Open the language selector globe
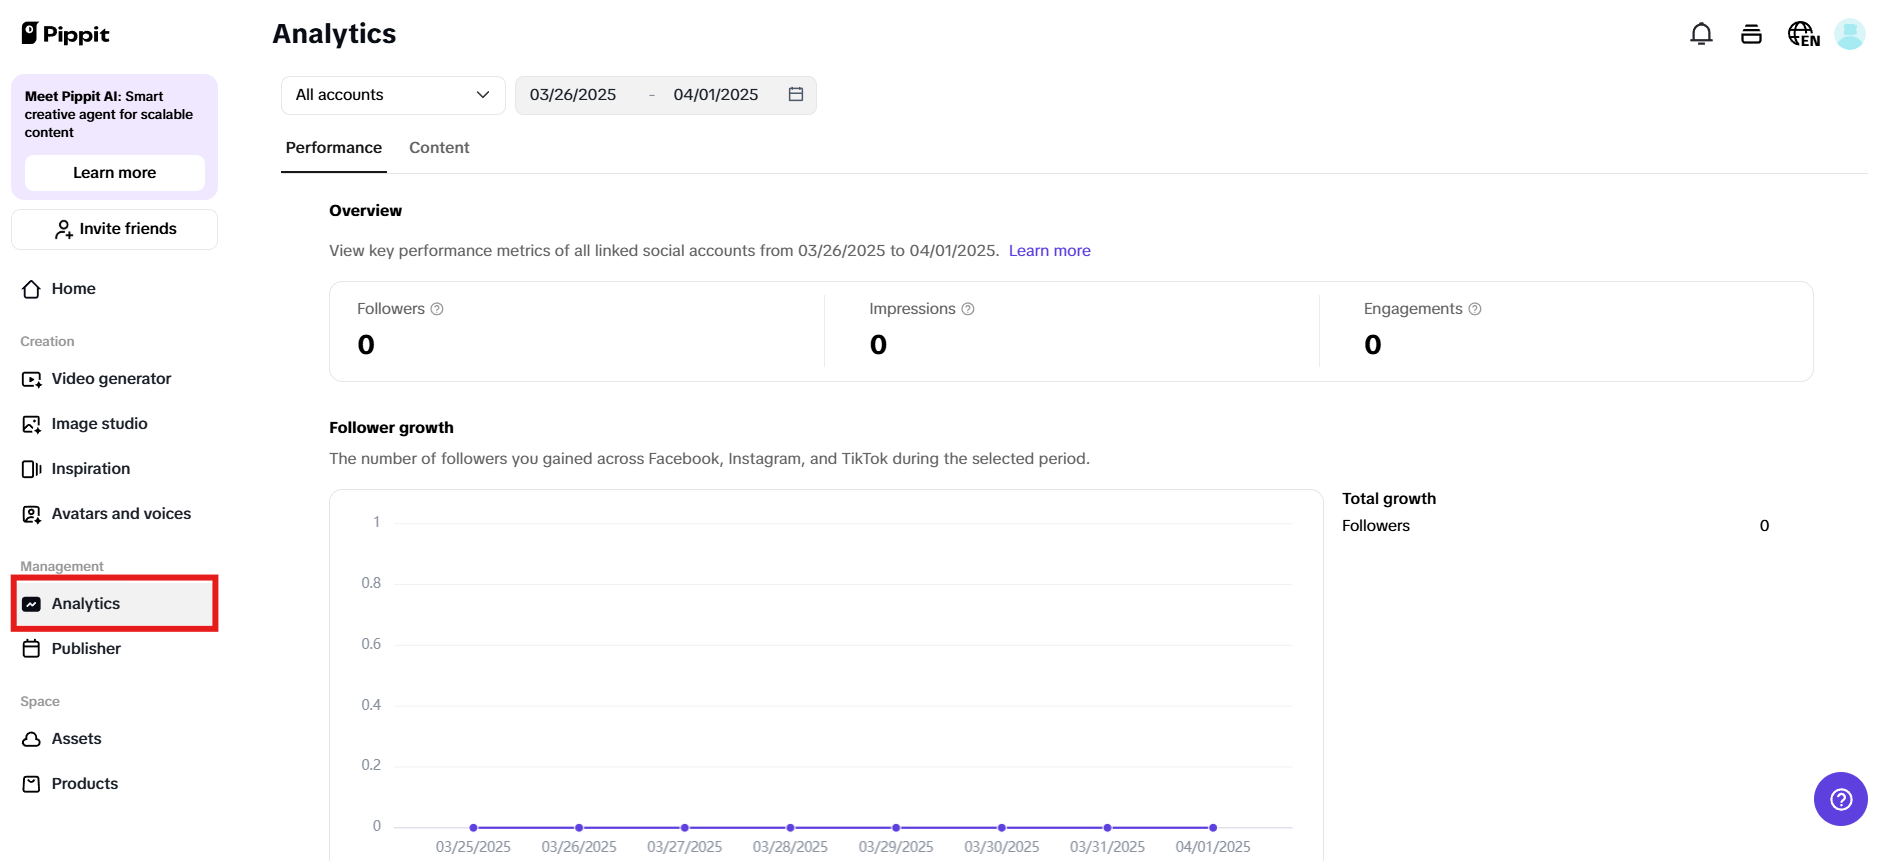This screenshot has height=861, width=1891. 1803,34
